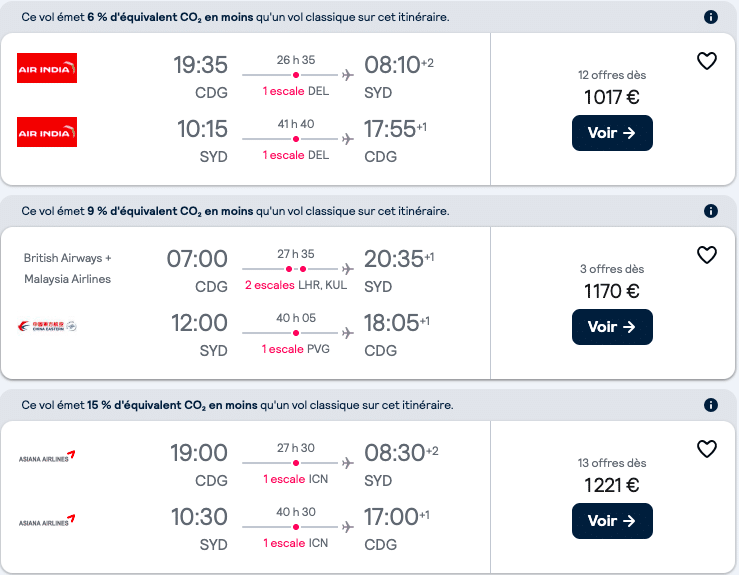The height and width of the screenshot is (575, 739).
Task: Click Air India logo on outbound 19:35 flight
Action: 47,68
